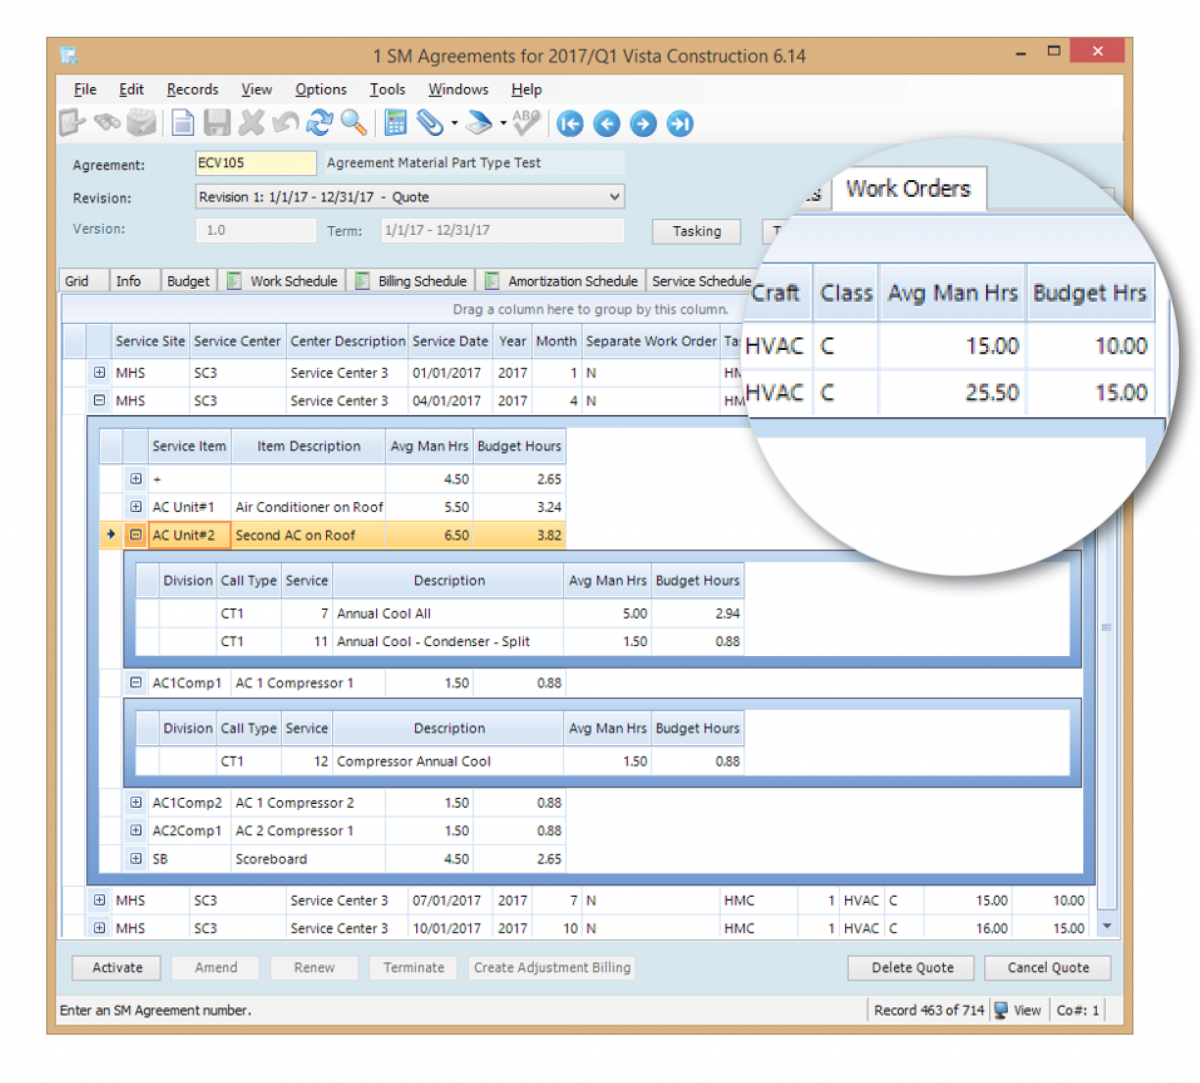This screenshot has width=1200, height=1083.
Task: Switch to the Amortization Schedule tab
Action: [561, 281]
